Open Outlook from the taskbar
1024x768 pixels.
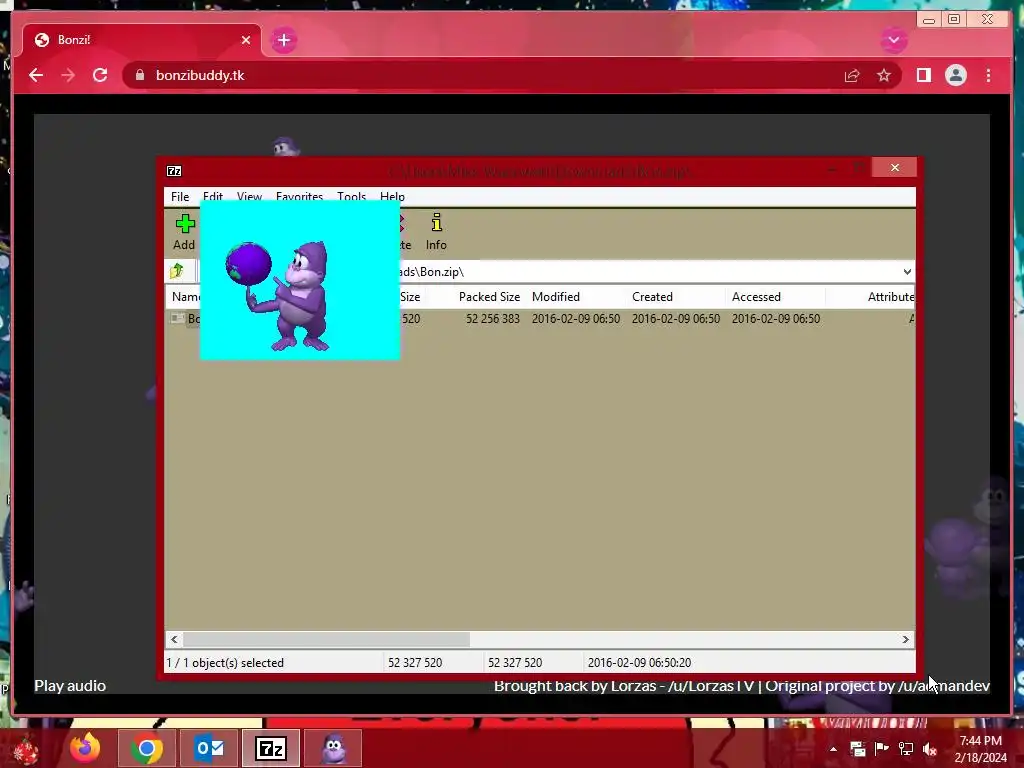(209, 748)
